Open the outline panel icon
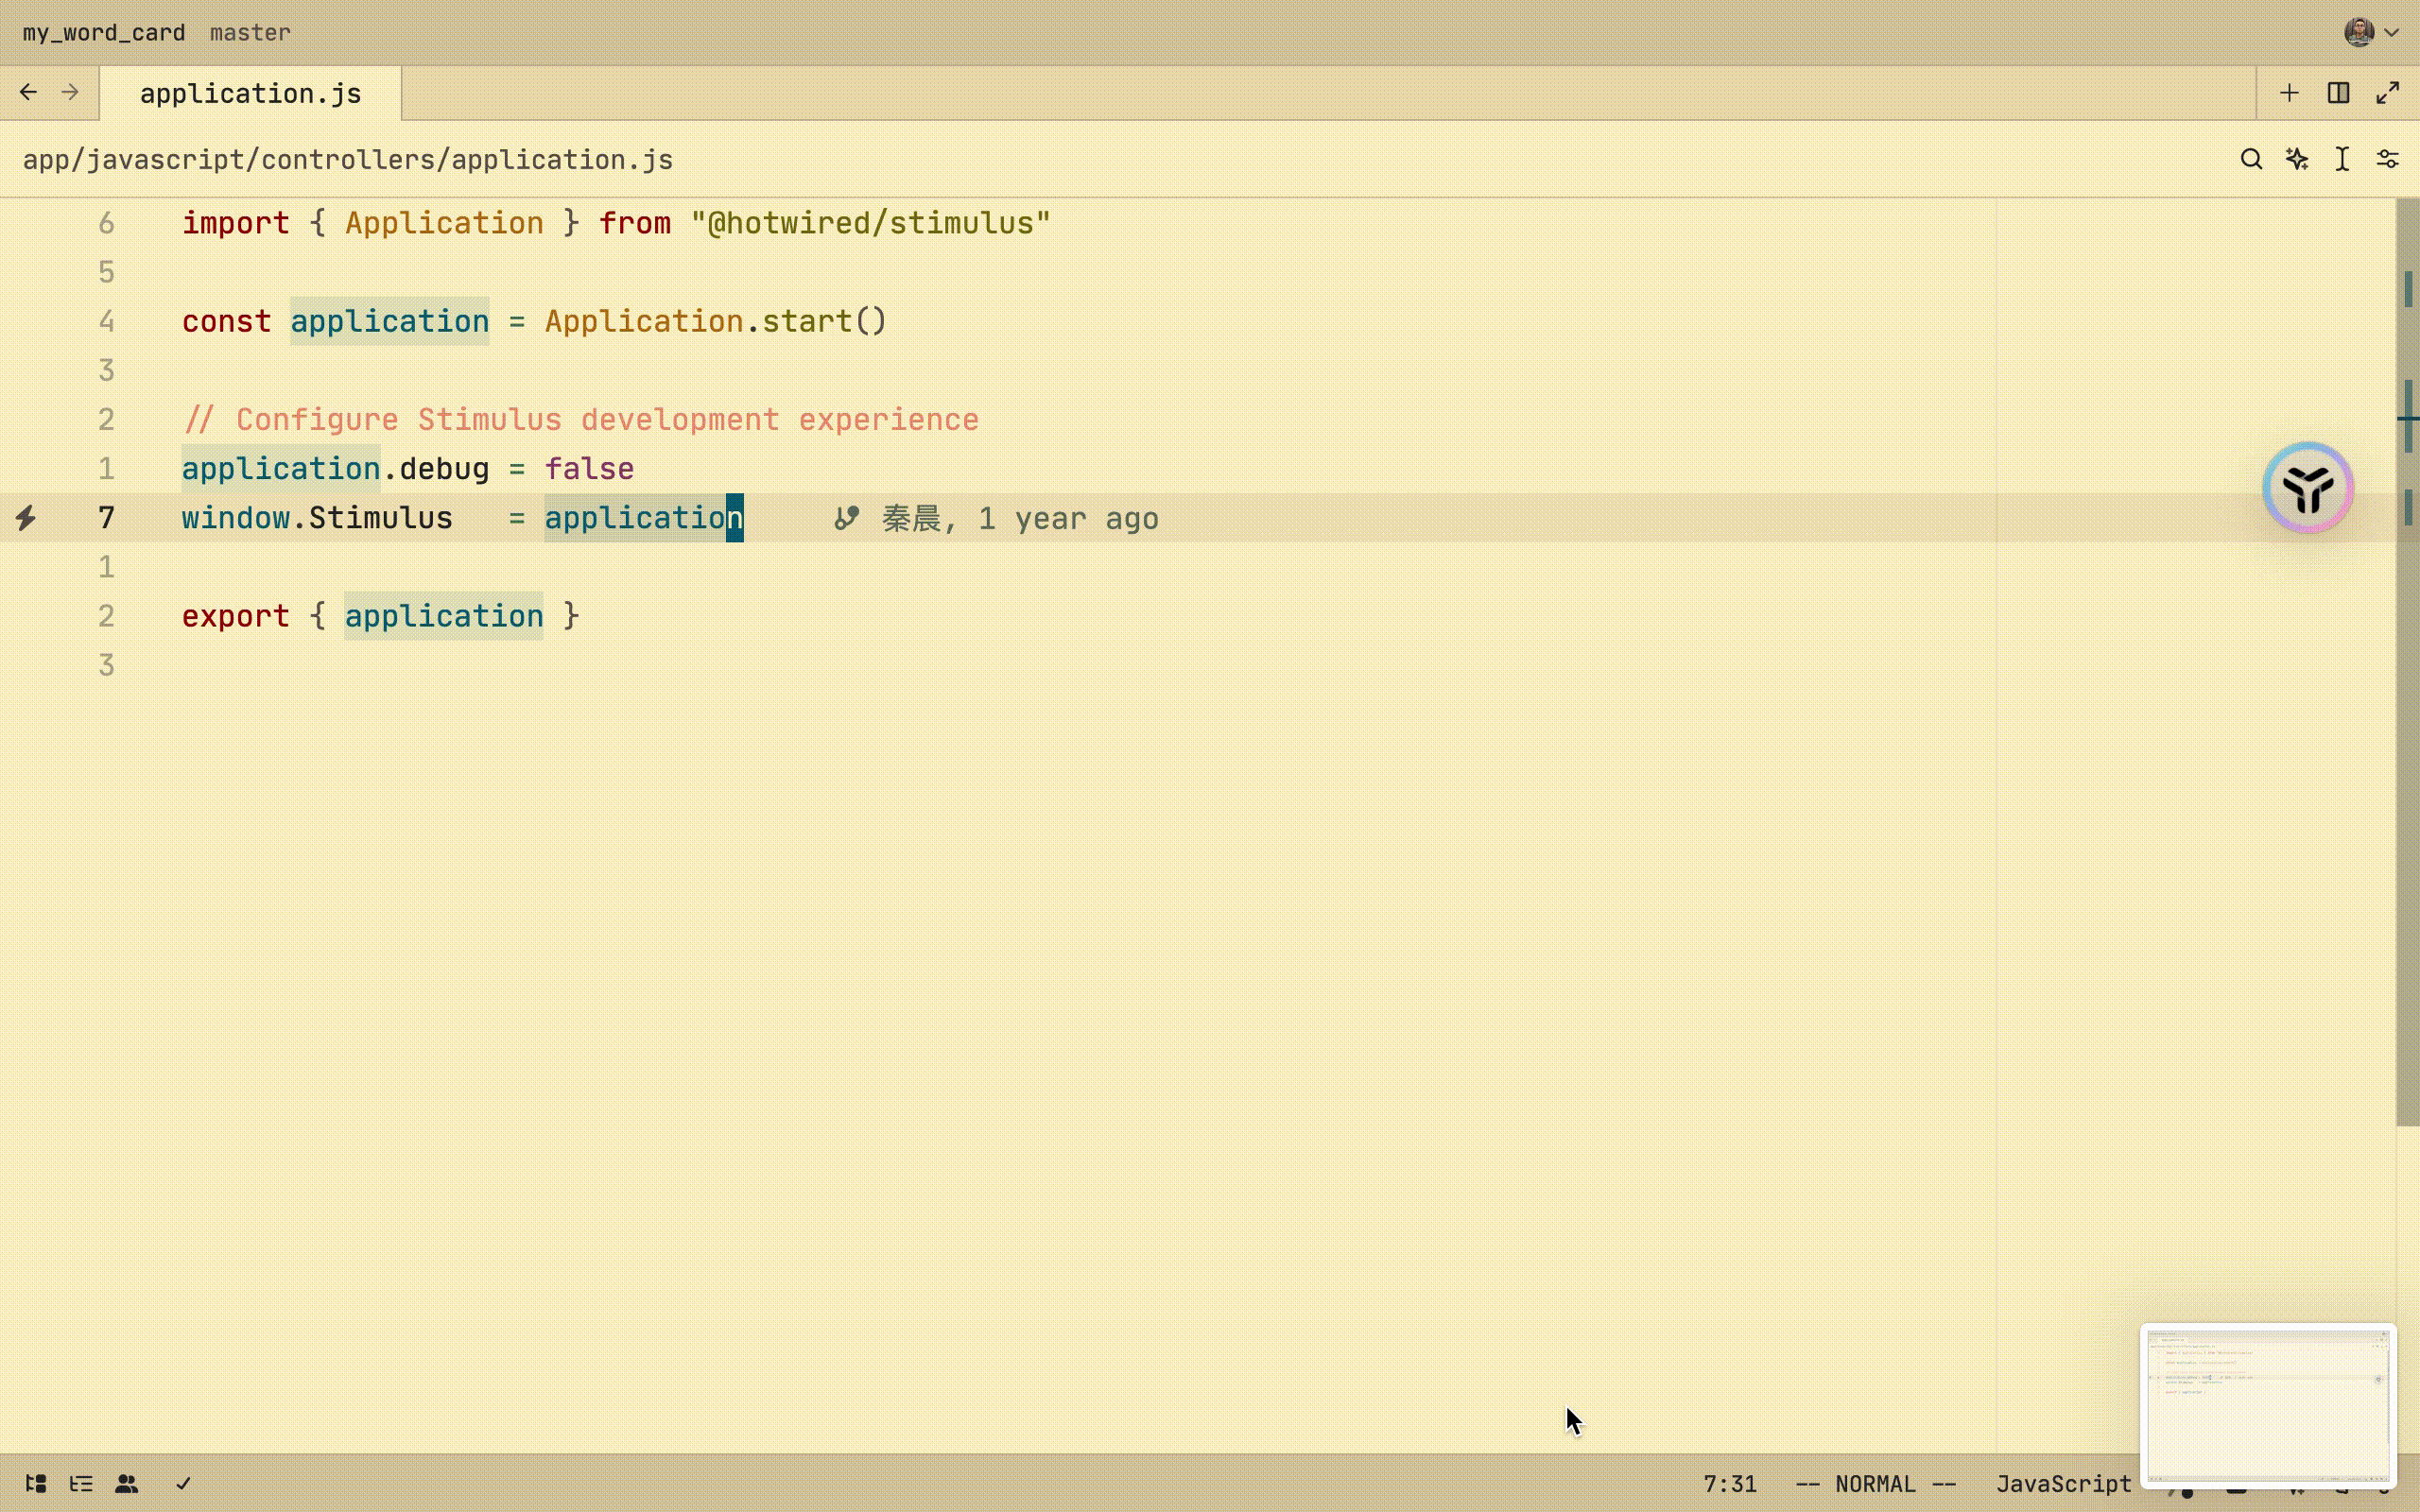This screenshot has width=2420, height=1512. pyautogui.click(x=81, y=1484)
